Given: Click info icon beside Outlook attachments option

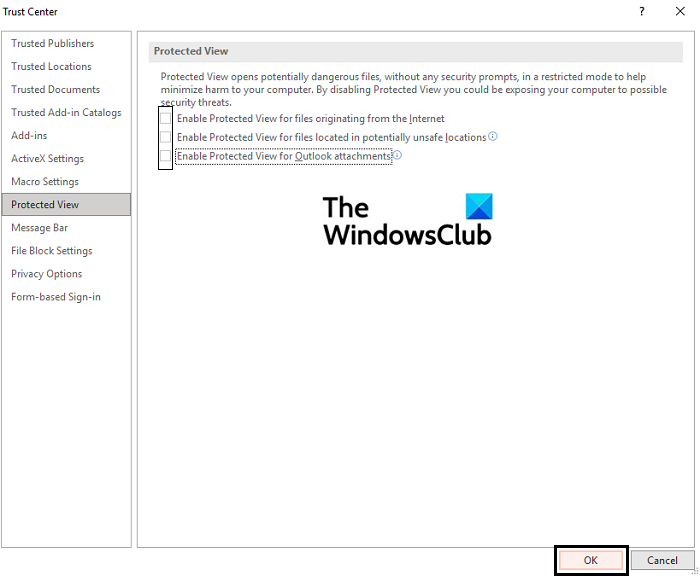Looking at the screenshot, I should coord(397,155).
